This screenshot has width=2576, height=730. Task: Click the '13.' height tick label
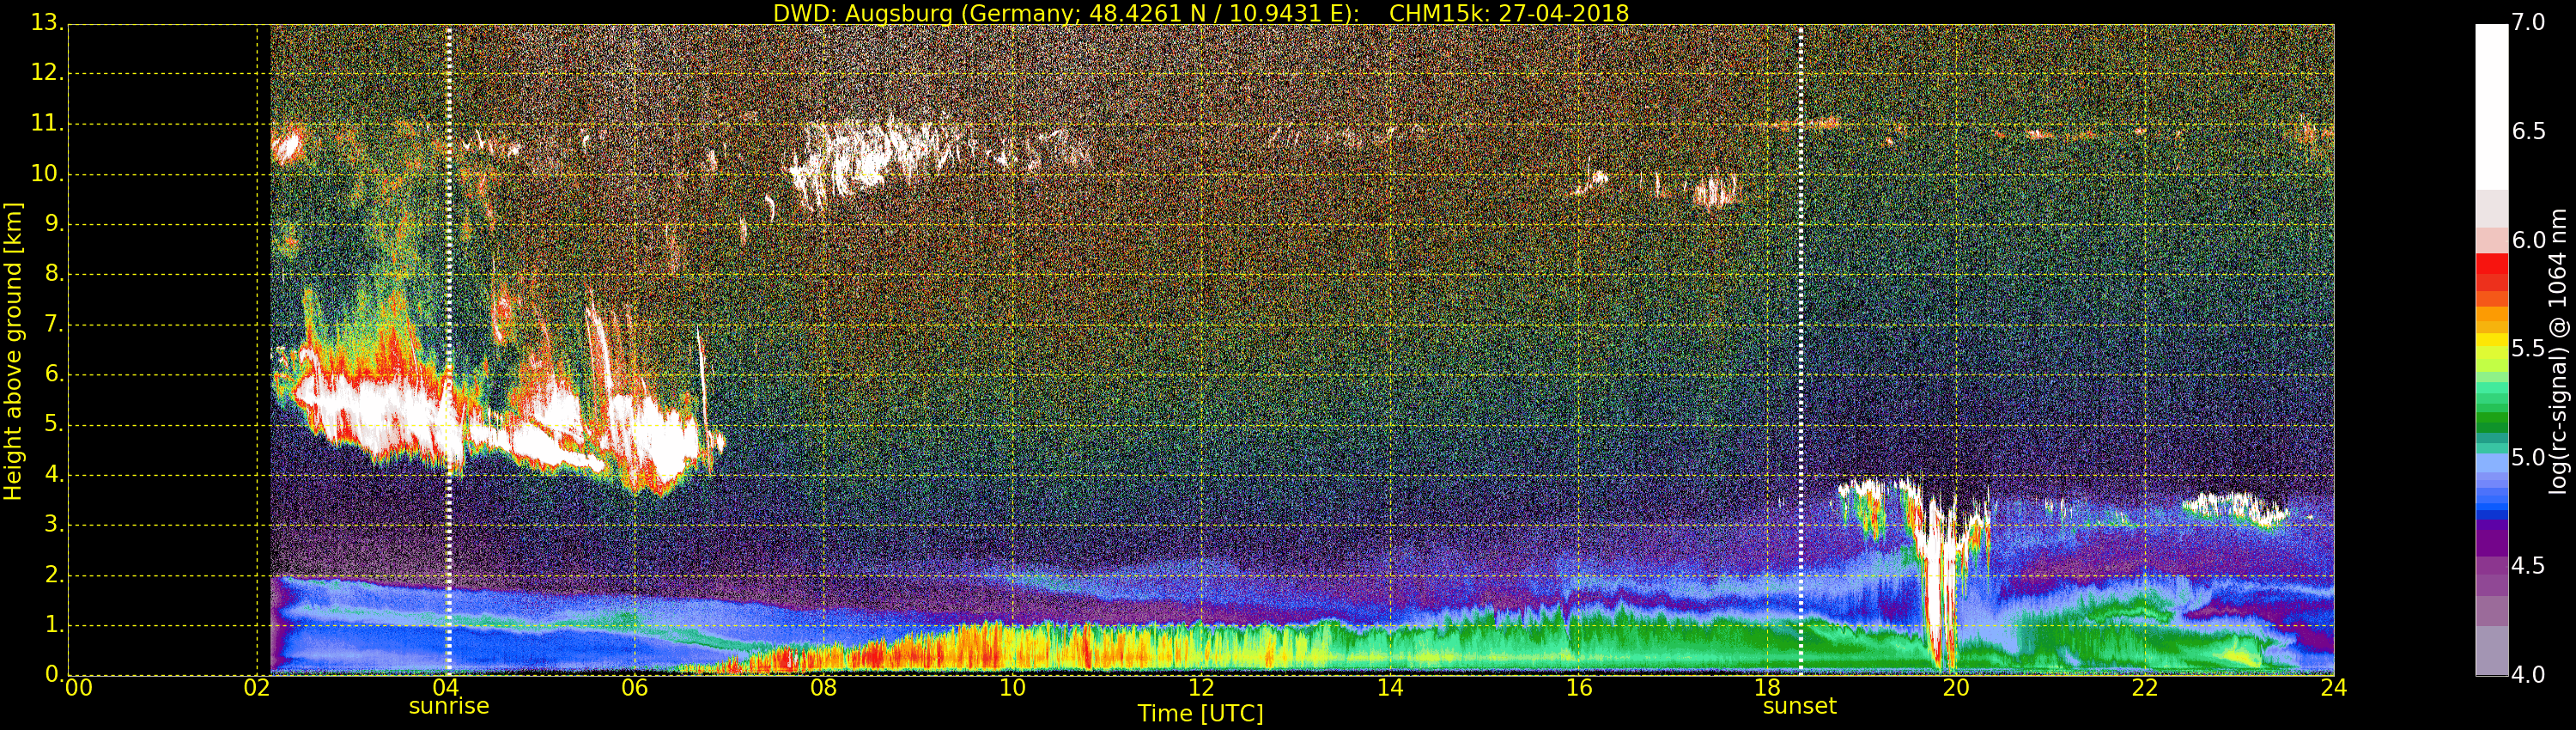pos(47,23)
